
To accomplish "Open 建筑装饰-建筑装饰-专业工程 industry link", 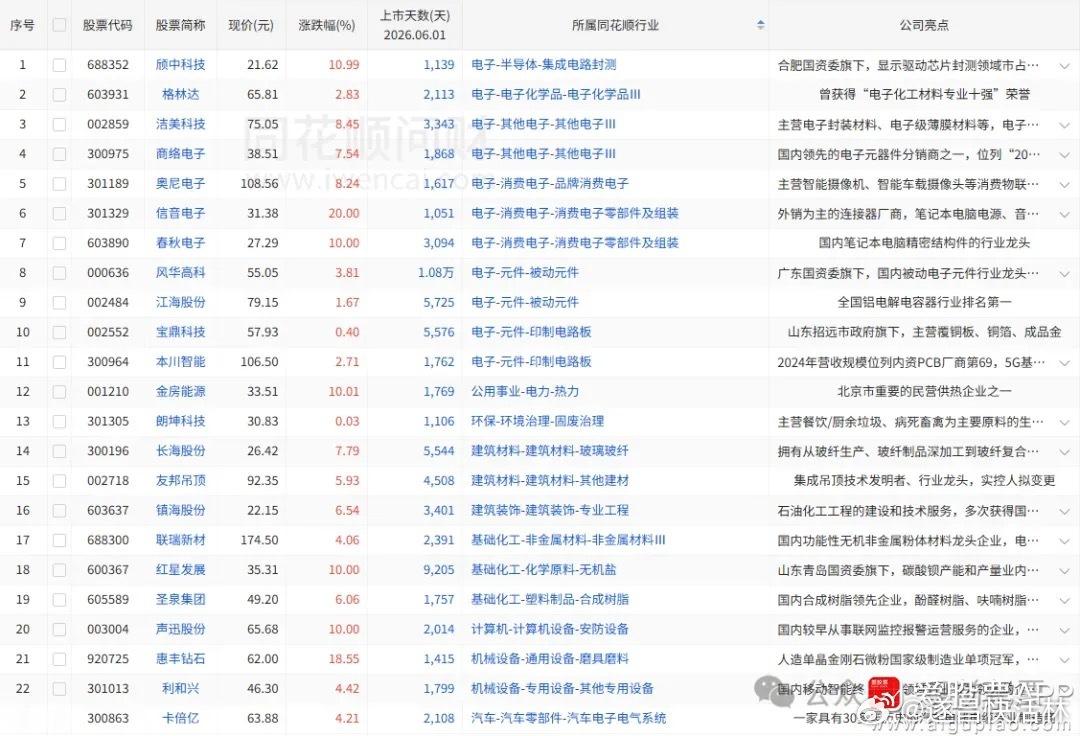I will [x=550, y=510].
